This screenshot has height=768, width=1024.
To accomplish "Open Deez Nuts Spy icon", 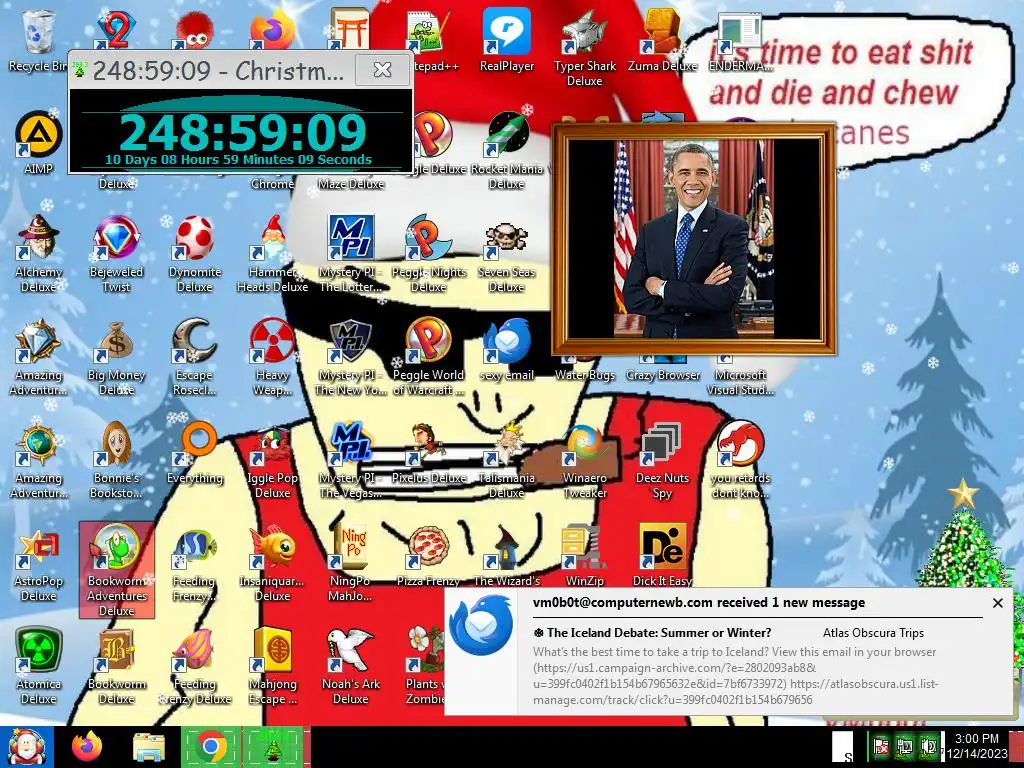I will [x=662, y=460].
